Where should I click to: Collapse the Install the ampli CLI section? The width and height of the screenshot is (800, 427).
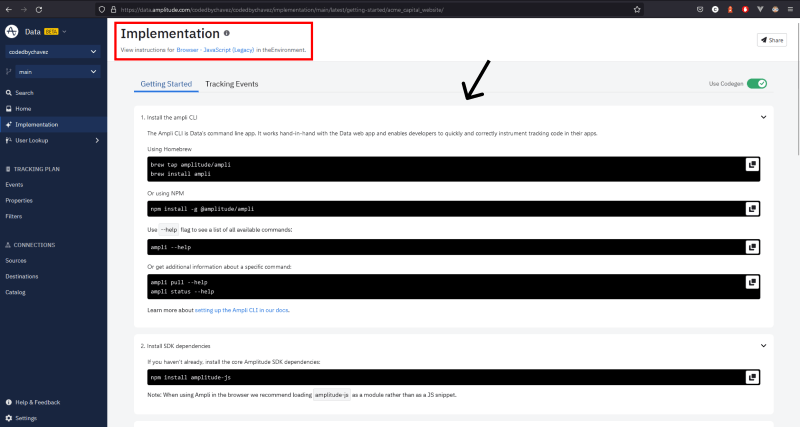click(763, 117)
